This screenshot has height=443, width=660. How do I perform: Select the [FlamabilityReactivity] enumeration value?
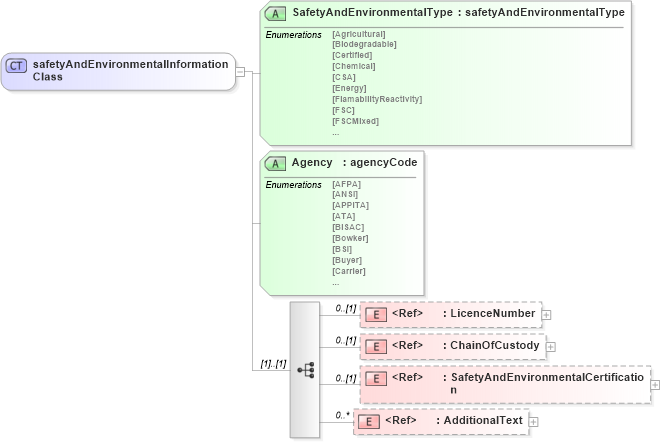click(x=376, y=99)
